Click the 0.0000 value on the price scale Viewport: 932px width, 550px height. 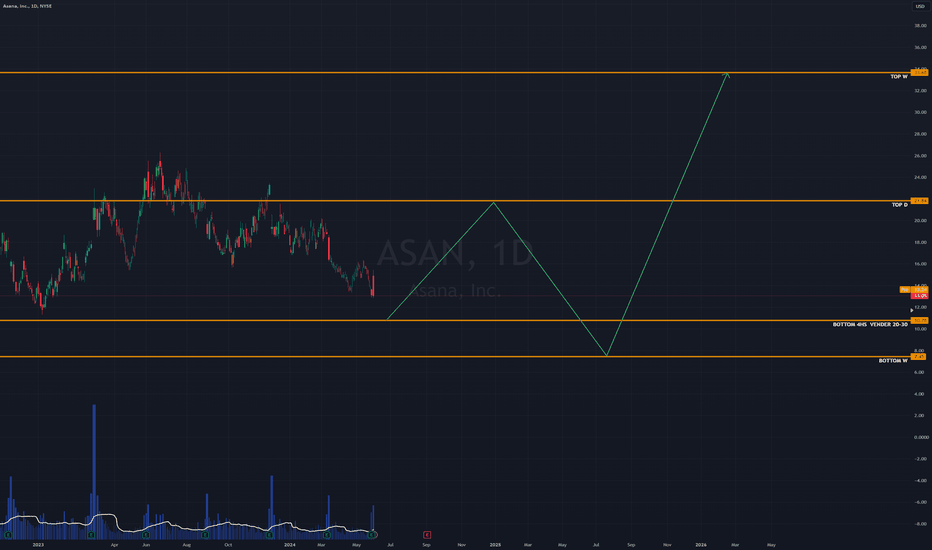921,437
